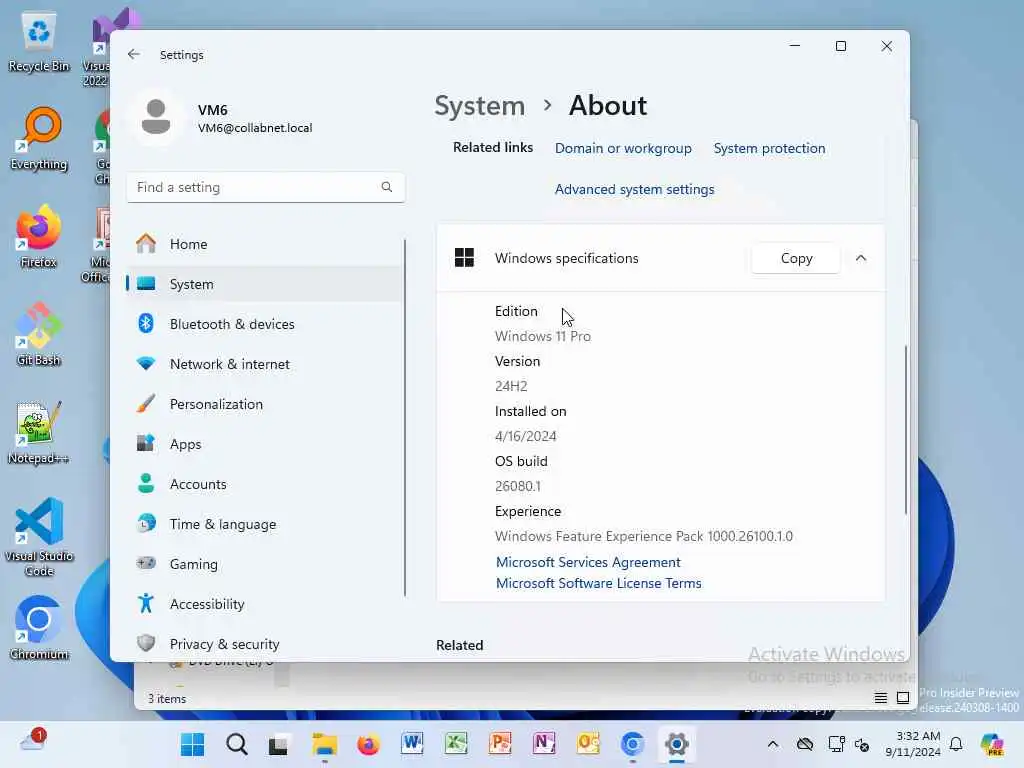Copy the Windows specifications
Screen dimensions: 1024x768
[x=796, y=259]
